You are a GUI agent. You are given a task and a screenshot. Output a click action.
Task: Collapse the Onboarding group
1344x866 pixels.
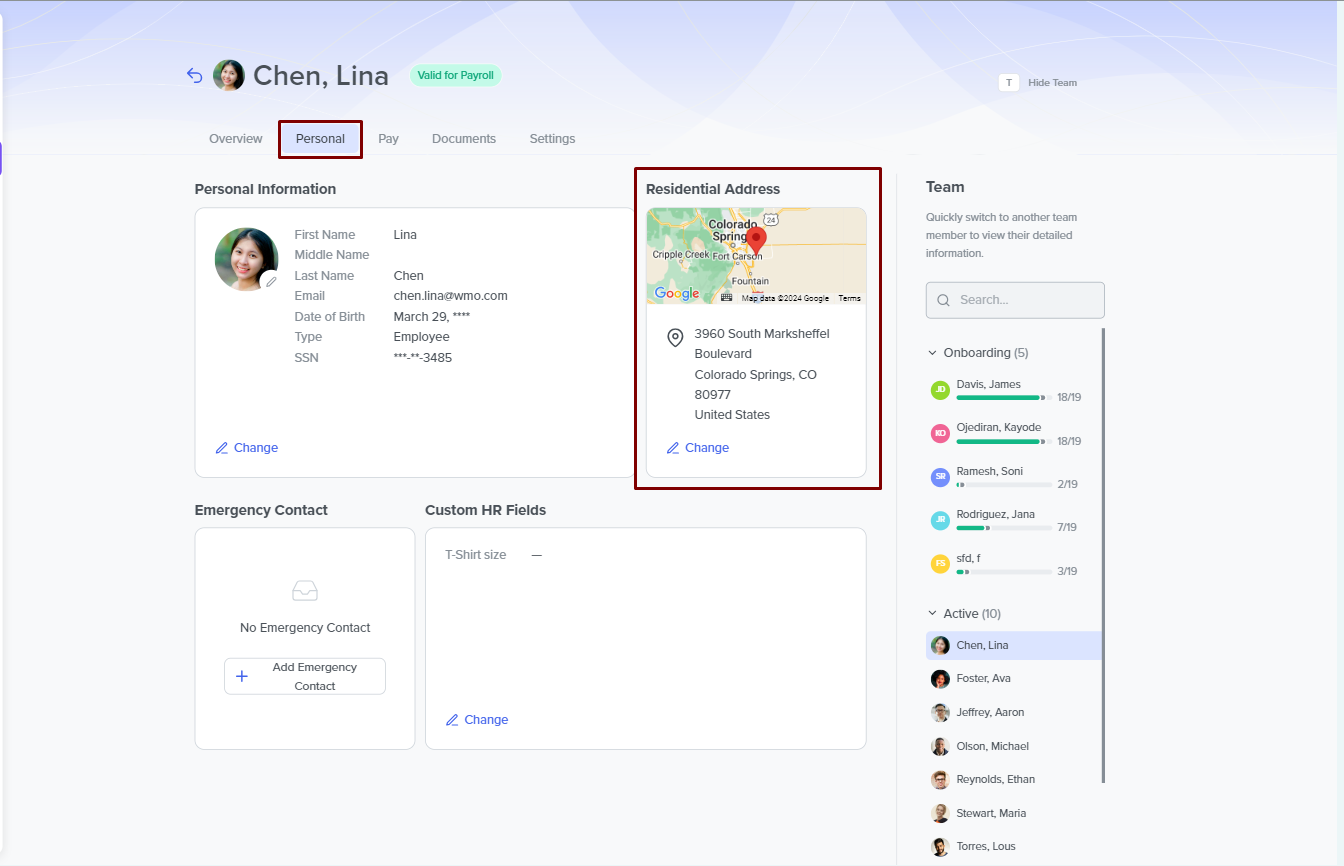(932, 353)
